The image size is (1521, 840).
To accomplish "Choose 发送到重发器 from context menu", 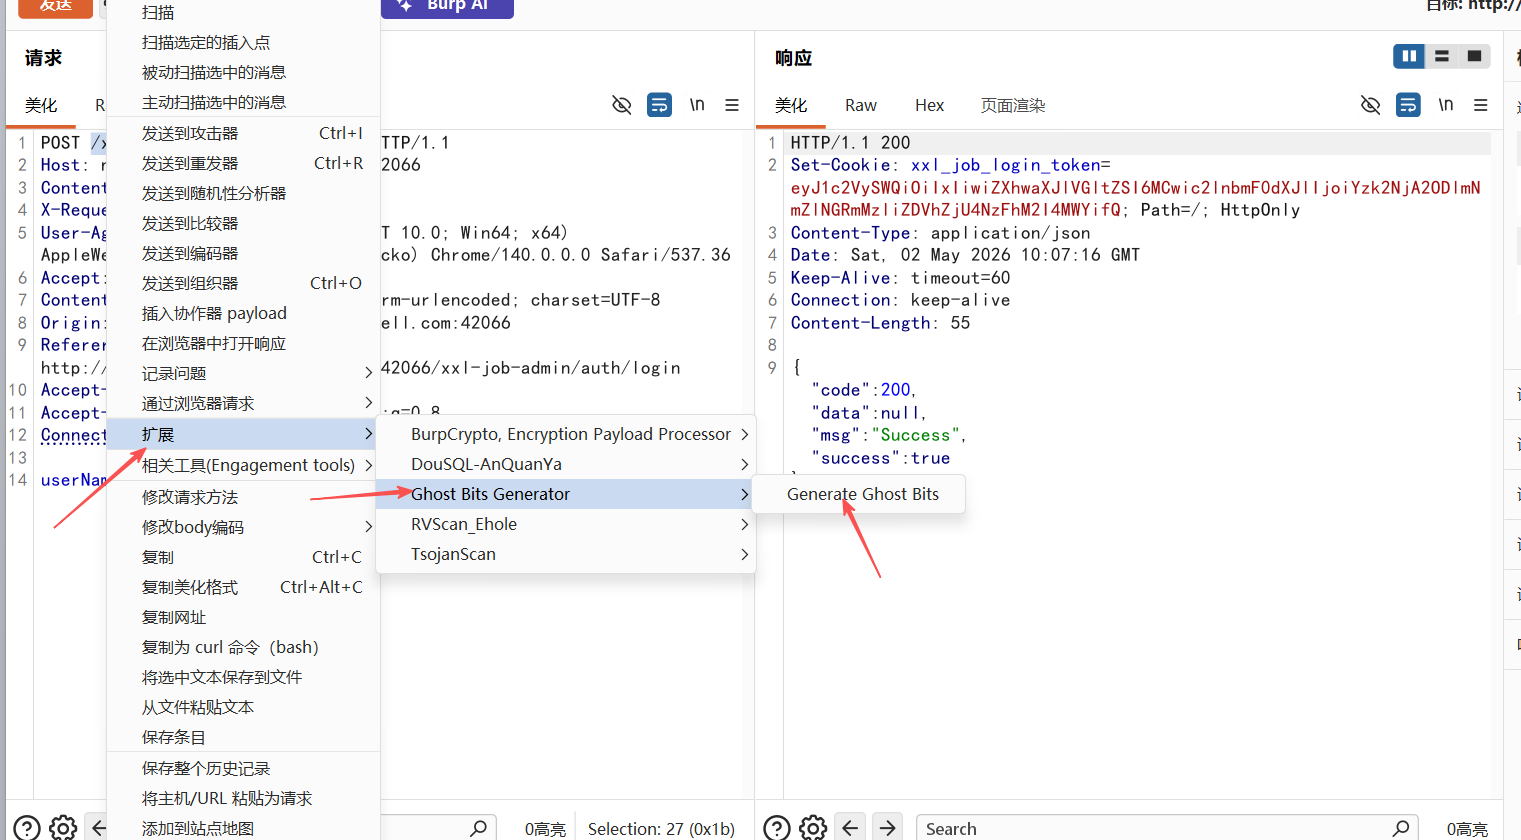I will coord(243,163).
